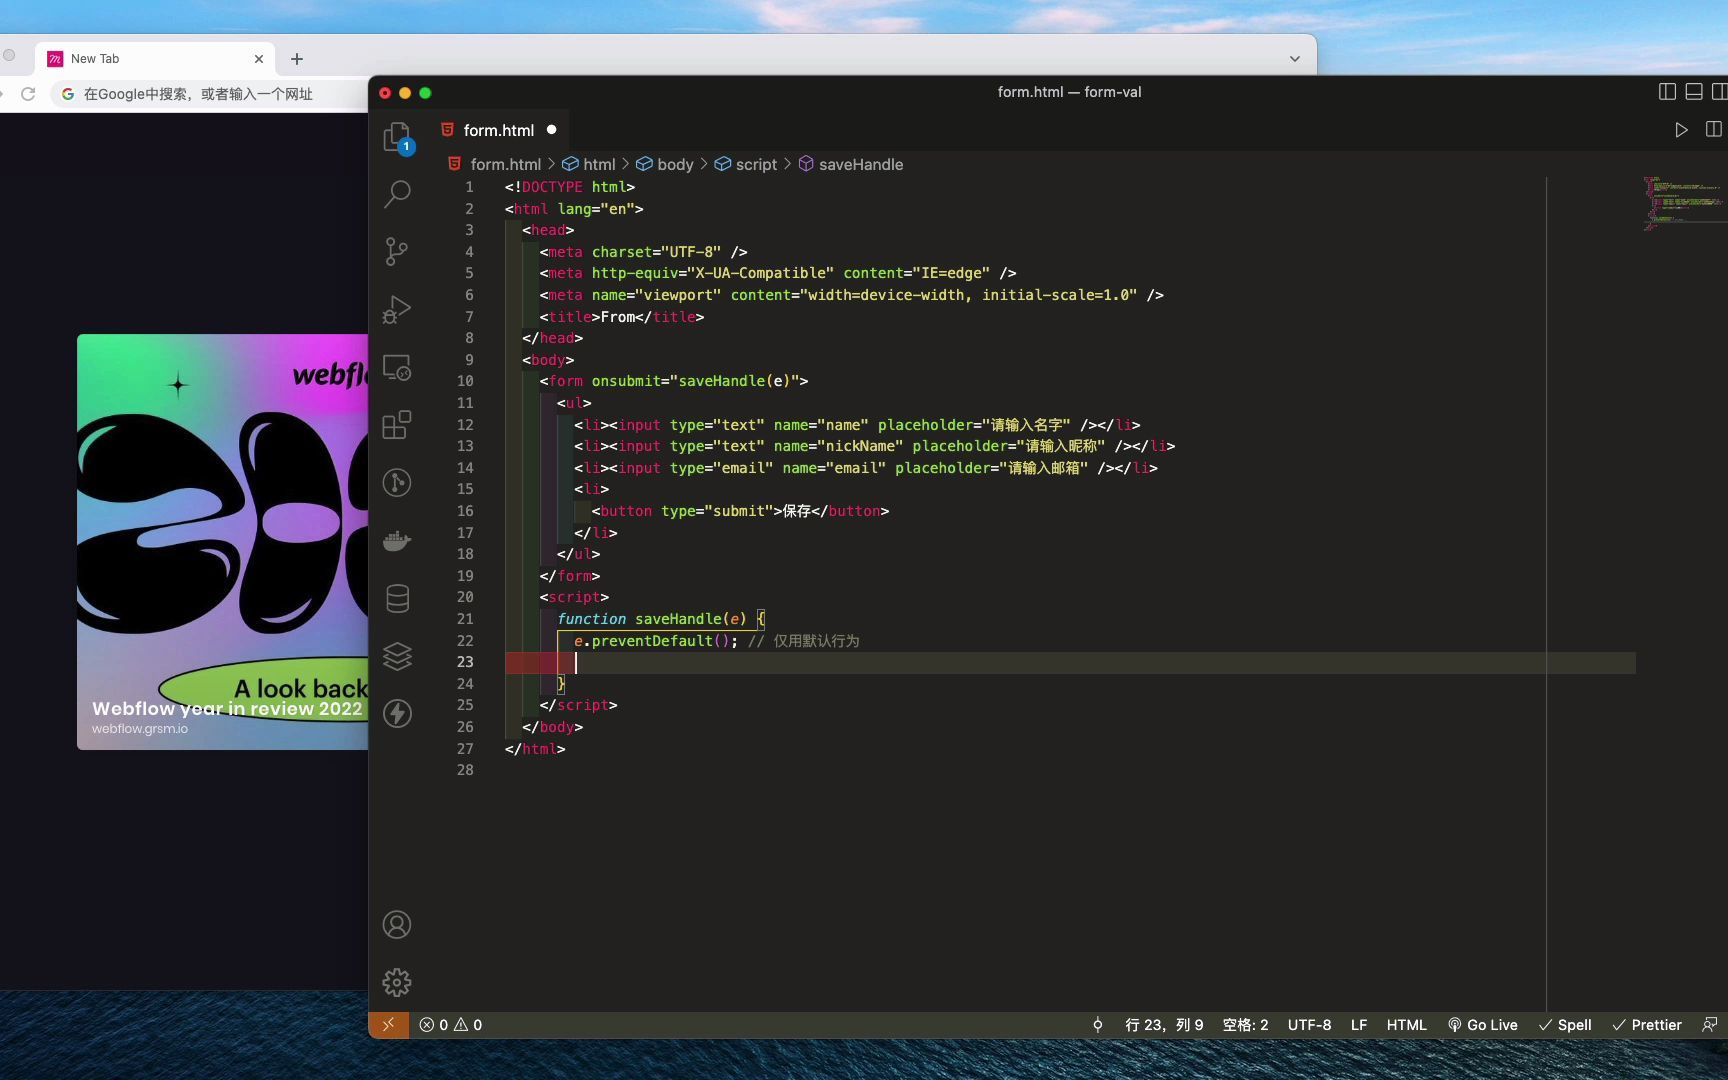Open the layers stack activity bar icon
This screenshot has height=1080, width=1728.
(x=397, y=656)
